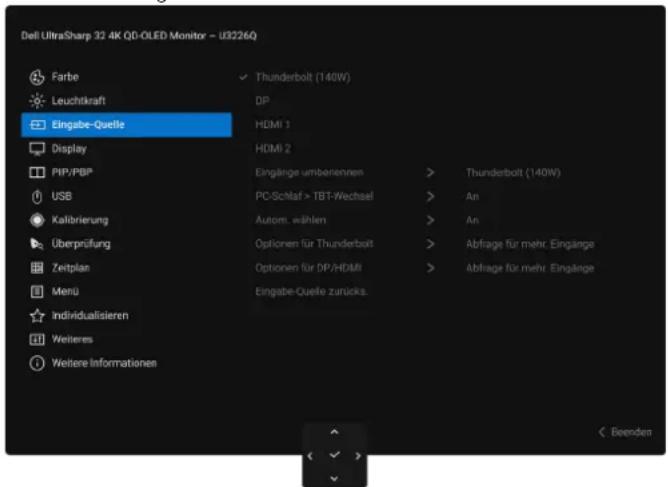The height and width of the screenshot is (487, 668).
Task: Click the Display monitor icon
Action: pyautogui.click(x=37, y=149)
